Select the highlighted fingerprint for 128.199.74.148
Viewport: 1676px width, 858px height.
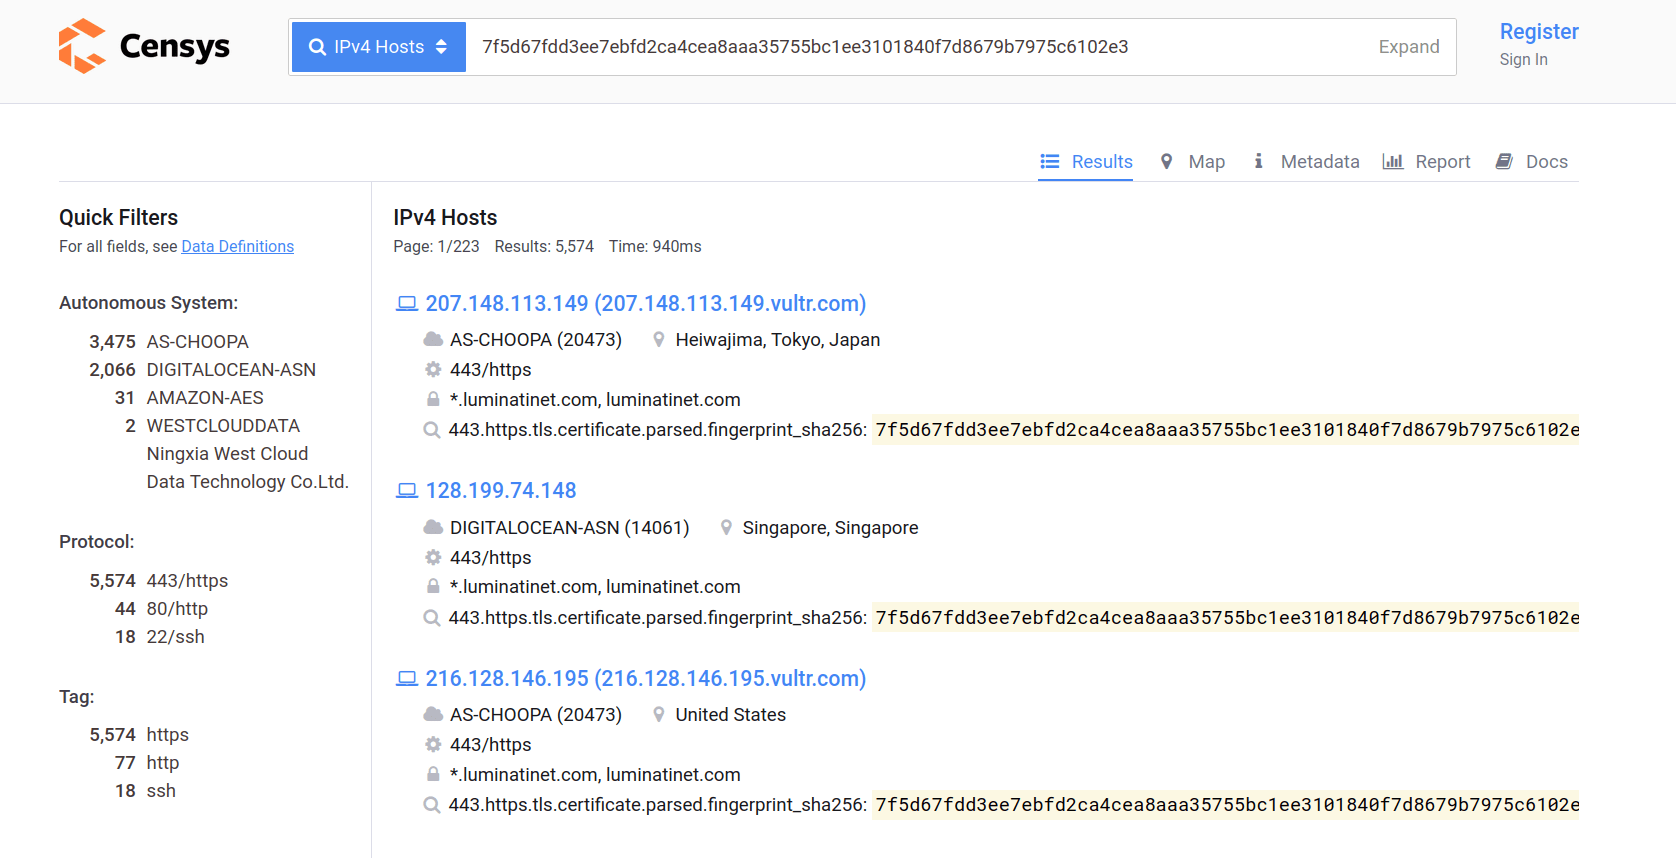(x=1226, y=618)
